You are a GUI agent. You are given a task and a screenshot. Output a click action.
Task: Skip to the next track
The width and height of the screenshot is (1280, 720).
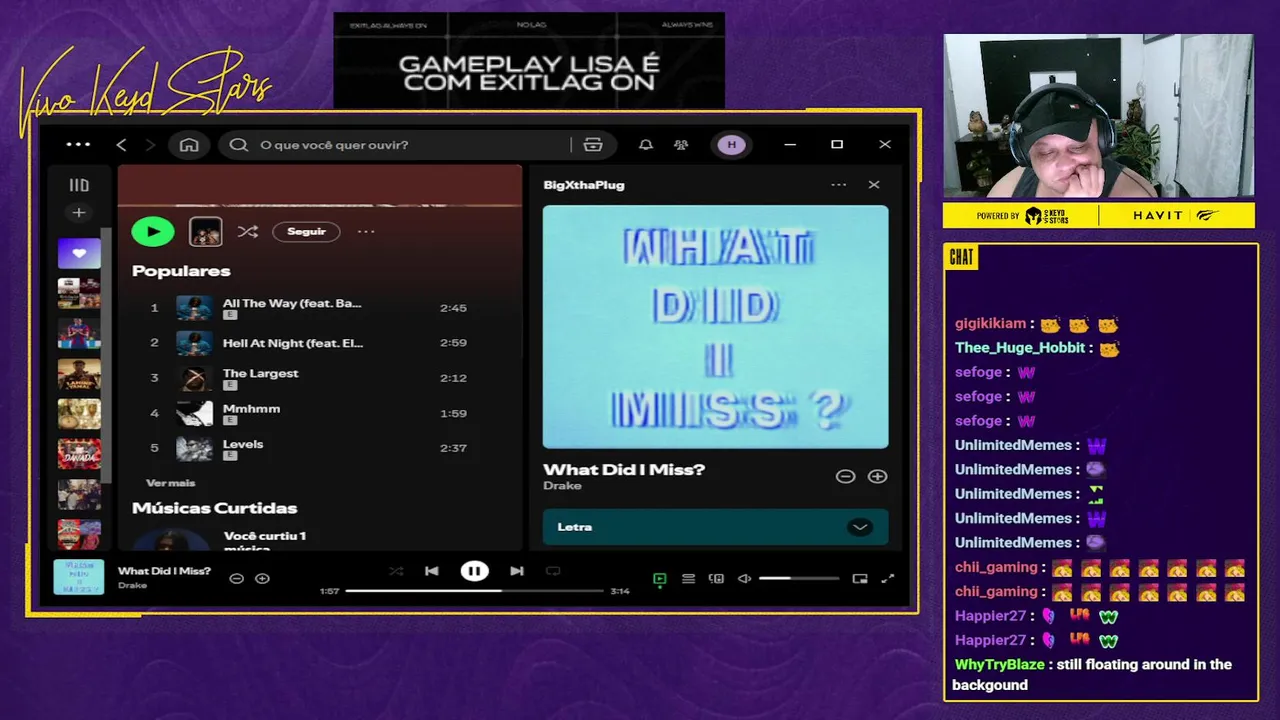(x=517, y=571)
